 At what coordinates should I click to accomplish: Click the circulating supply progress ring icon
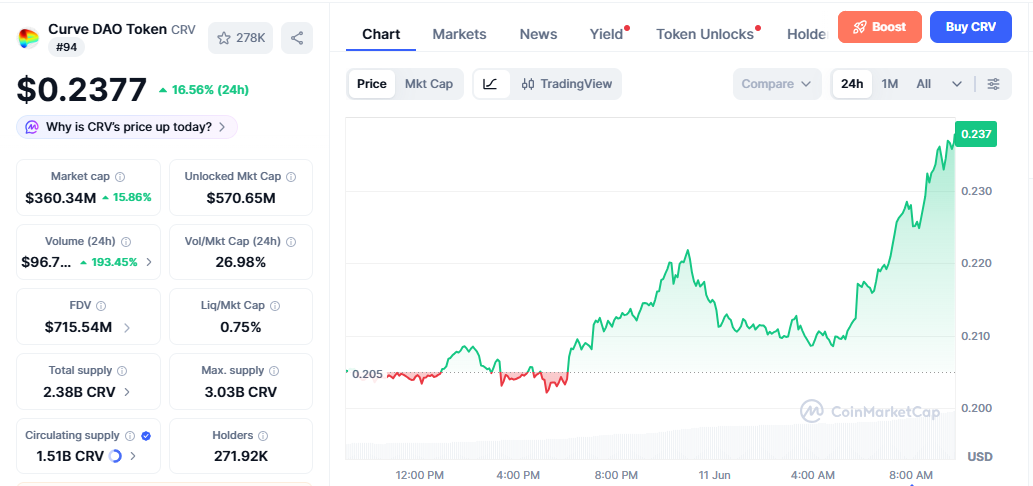coord(115,456)
